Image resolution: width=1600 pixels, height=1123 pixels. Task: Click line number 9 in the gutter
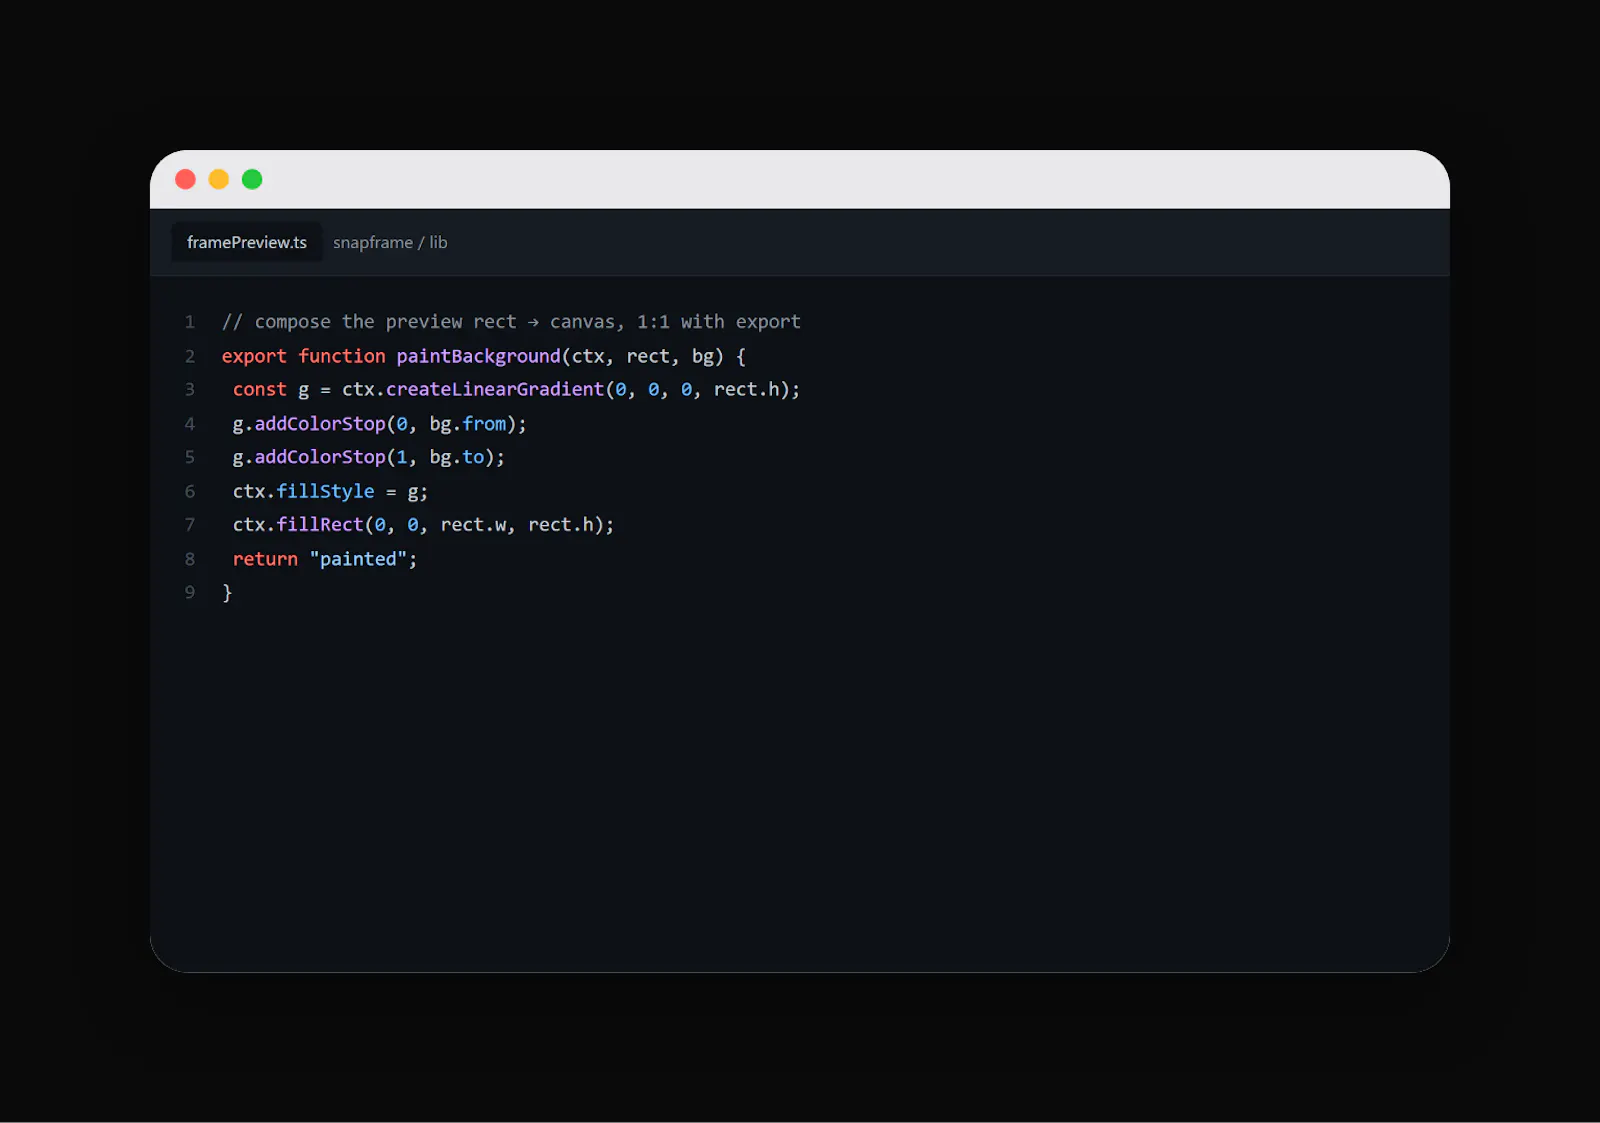tap(189, 593)
